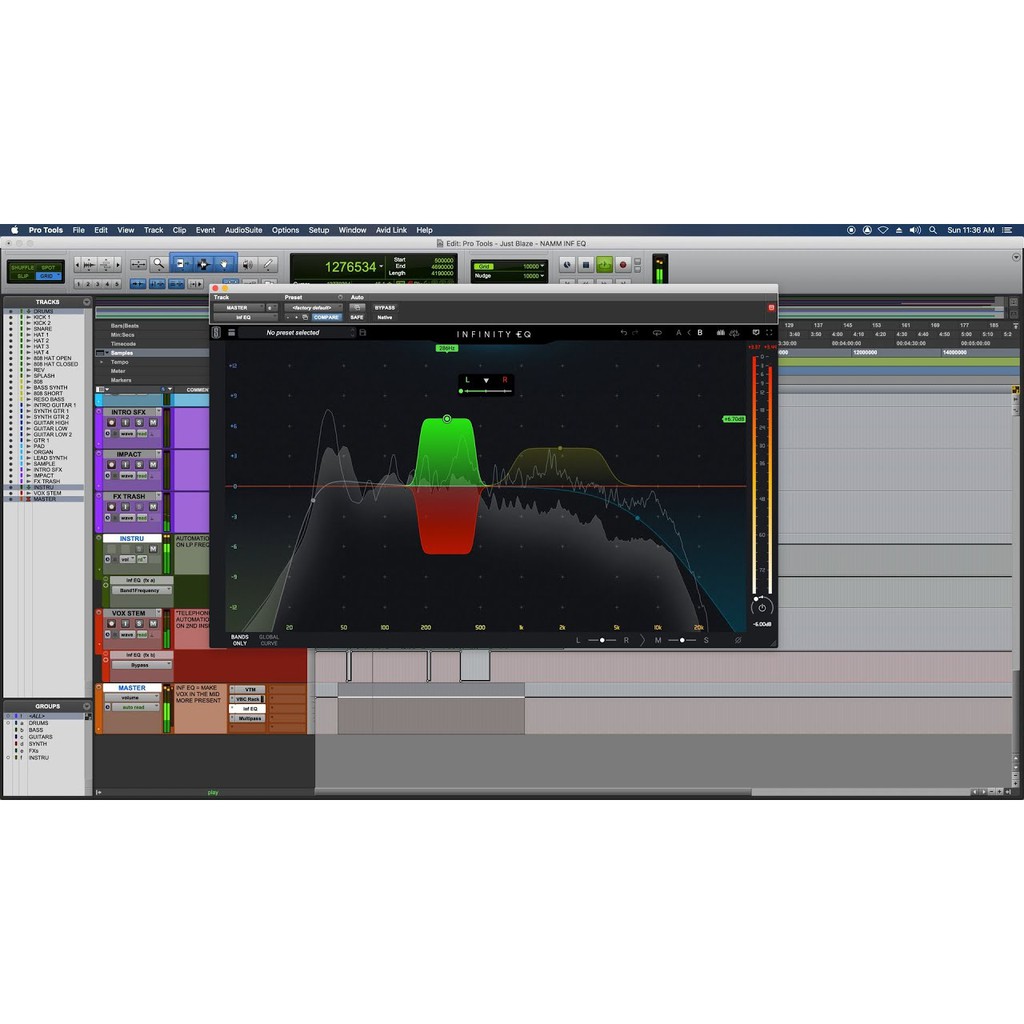Screen dimensions: 1024x1024
Task: Open macOS Spotlight search icon
Action: click(x=933, y=230)
